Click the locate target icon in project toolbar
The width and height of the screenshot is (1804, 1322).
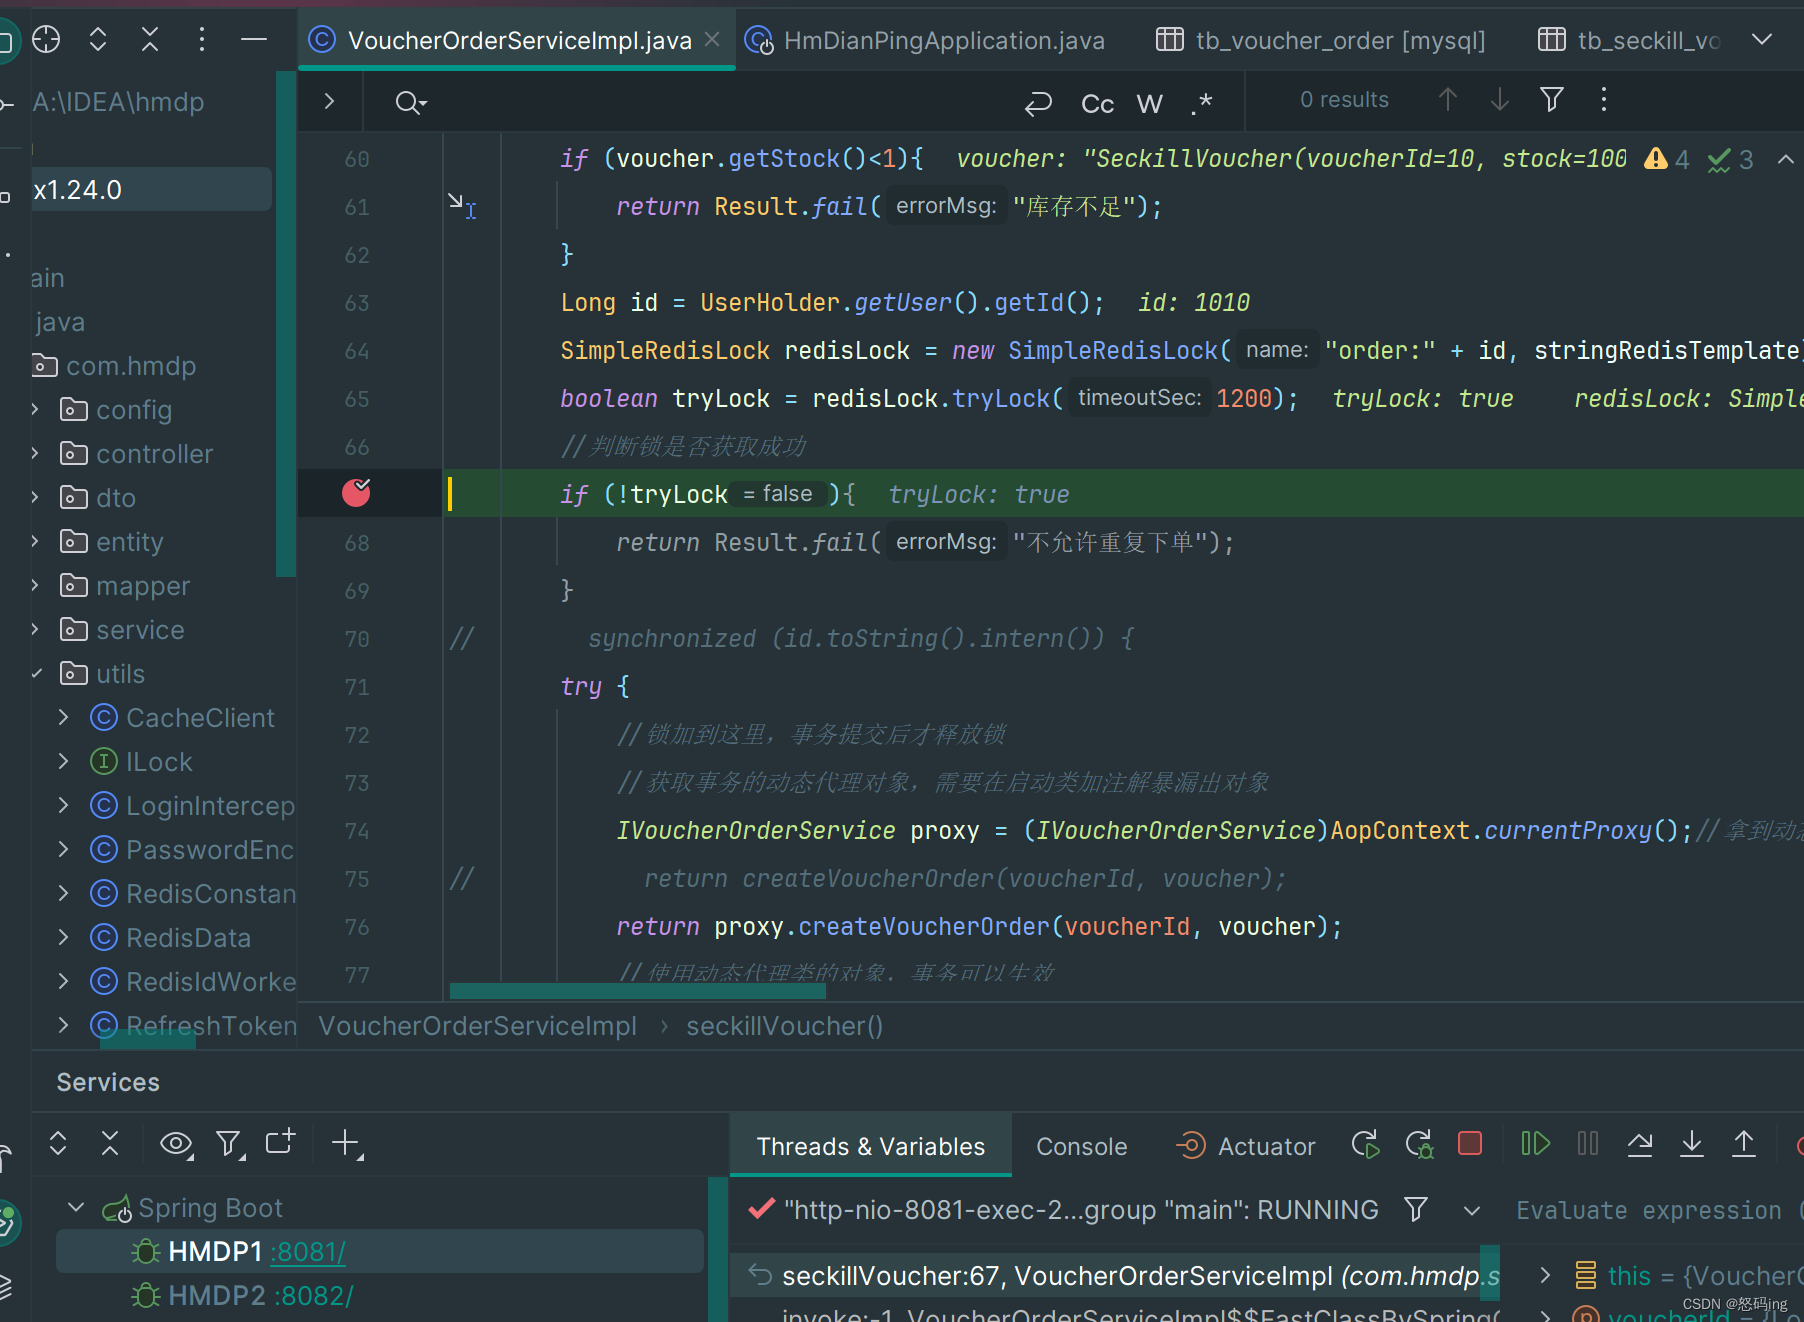46,40
